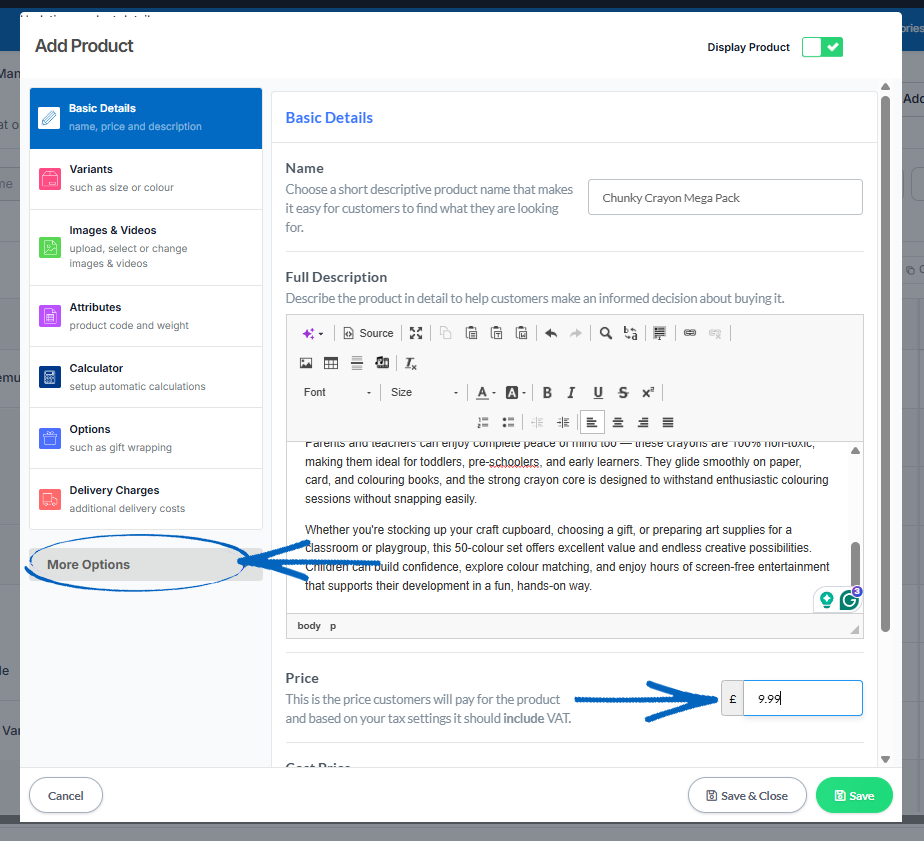Open the Calculator section
The height and width of the screenshot is (841, 924).
coord(146,377)
